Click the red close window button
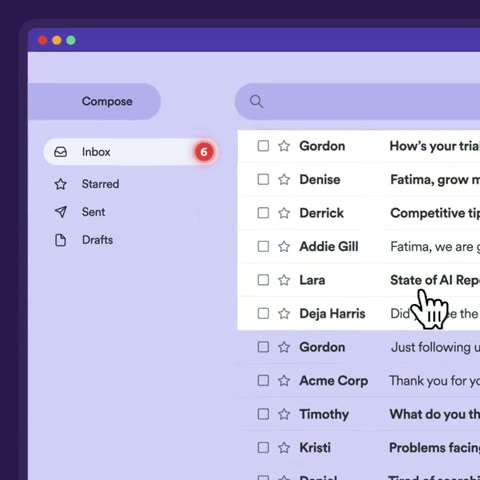The width and height of the screenshot is (480, 480). coord(42,40)
